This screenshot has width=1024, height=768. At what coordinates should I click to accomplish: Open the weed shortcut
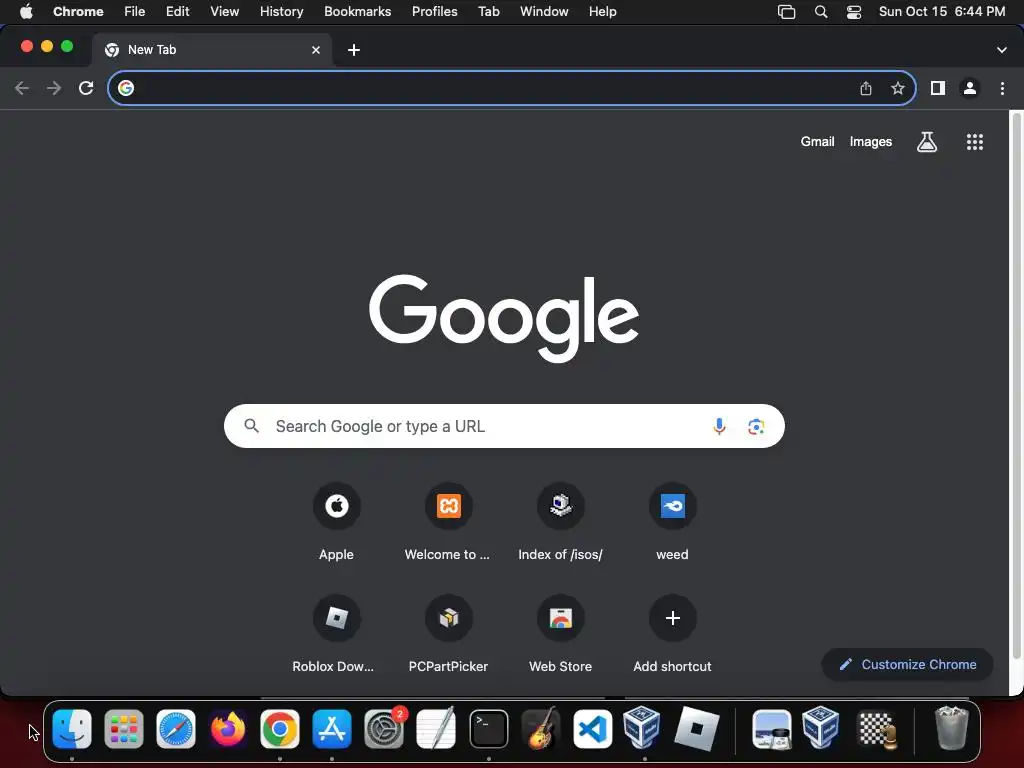pos(672,522)
